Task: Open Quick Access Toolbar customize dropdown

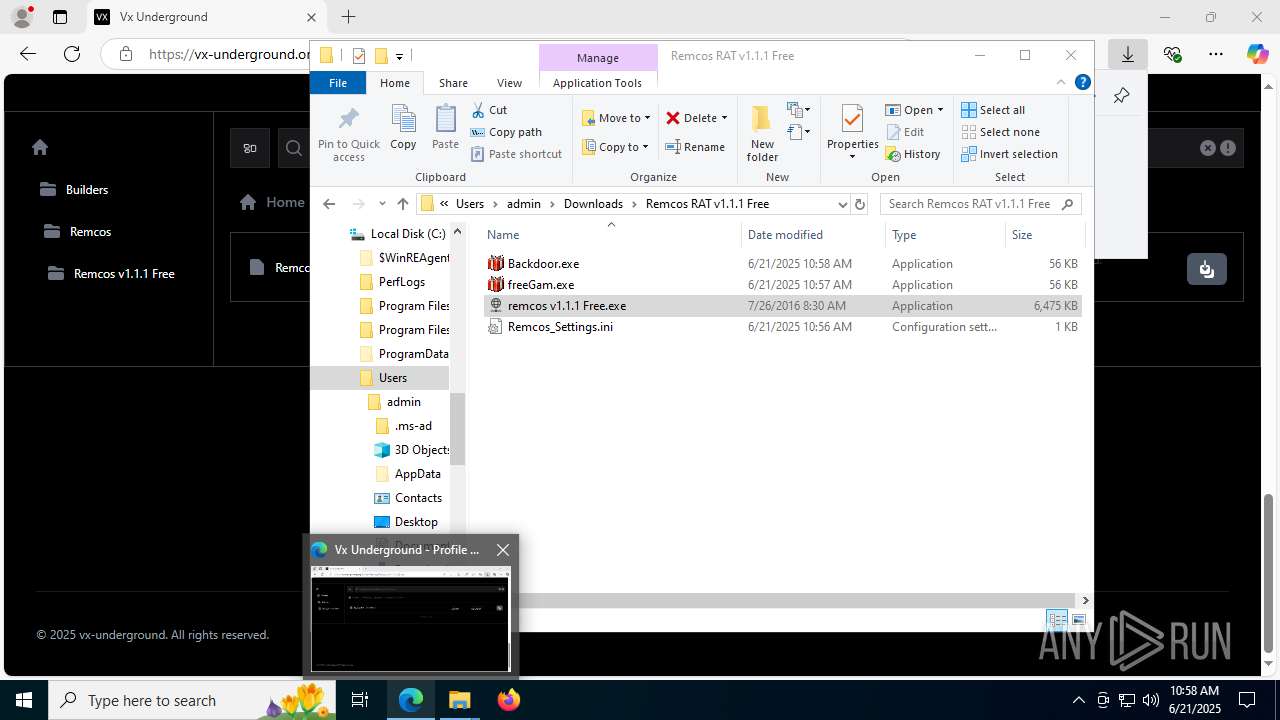Action: coord(400,57)
